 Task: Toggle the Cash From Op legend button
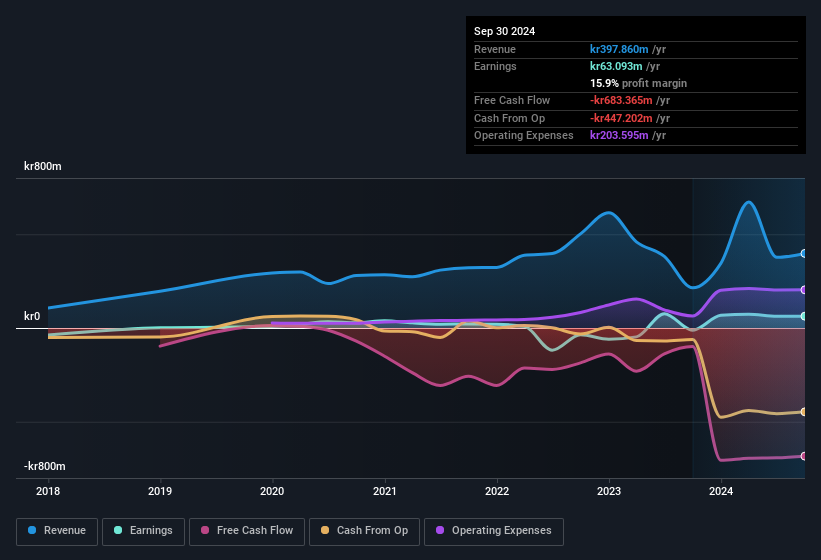364,532
